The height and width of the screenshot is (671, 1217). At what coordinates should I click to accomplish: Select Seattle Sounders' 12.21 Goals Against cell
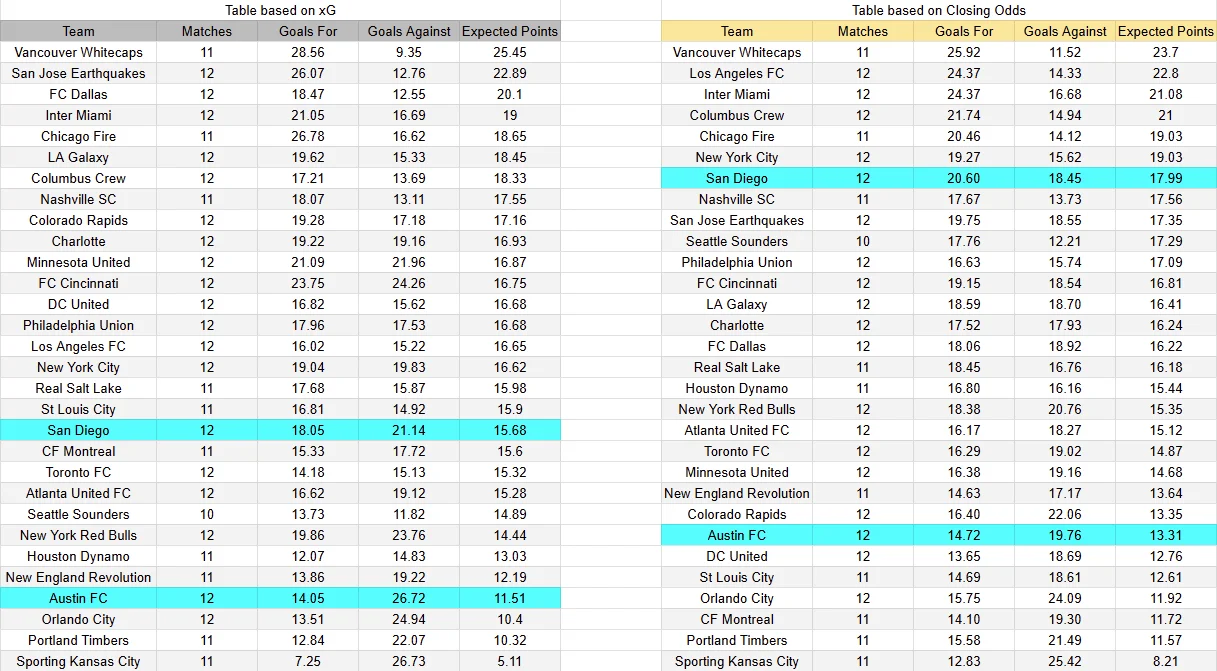tap(1065, 241)
